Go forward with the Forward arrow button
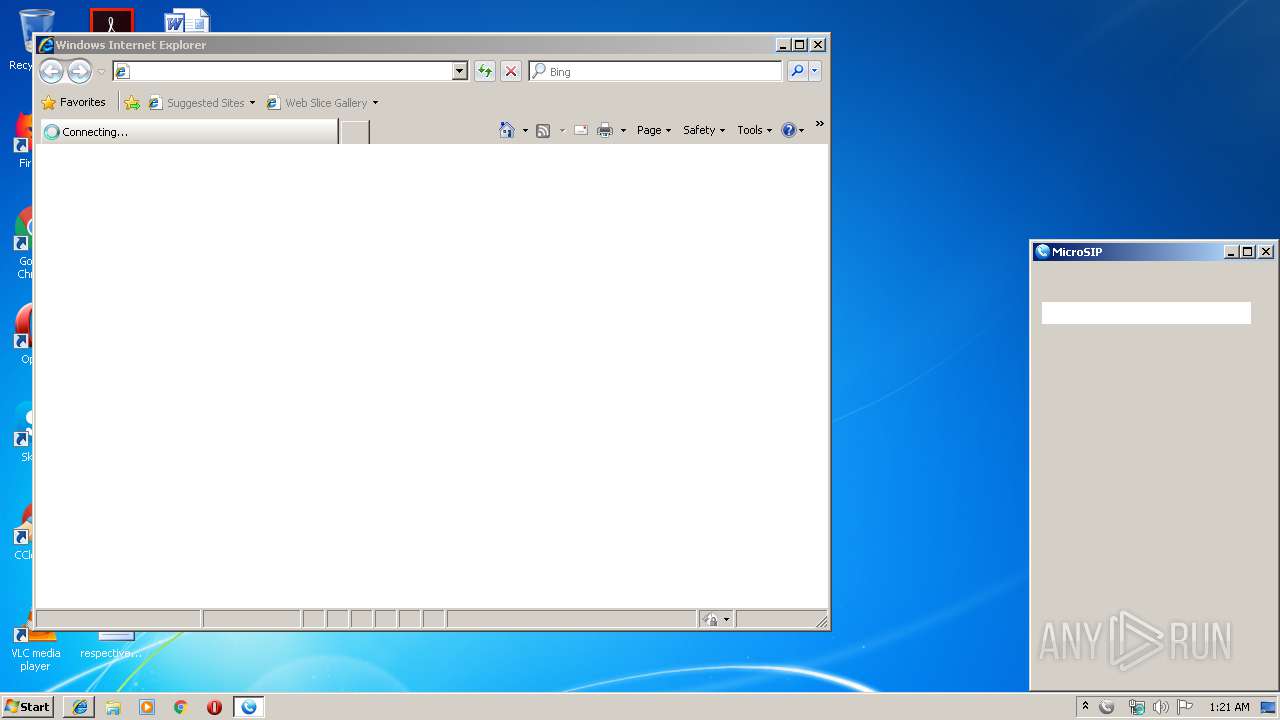 point(79,71)
